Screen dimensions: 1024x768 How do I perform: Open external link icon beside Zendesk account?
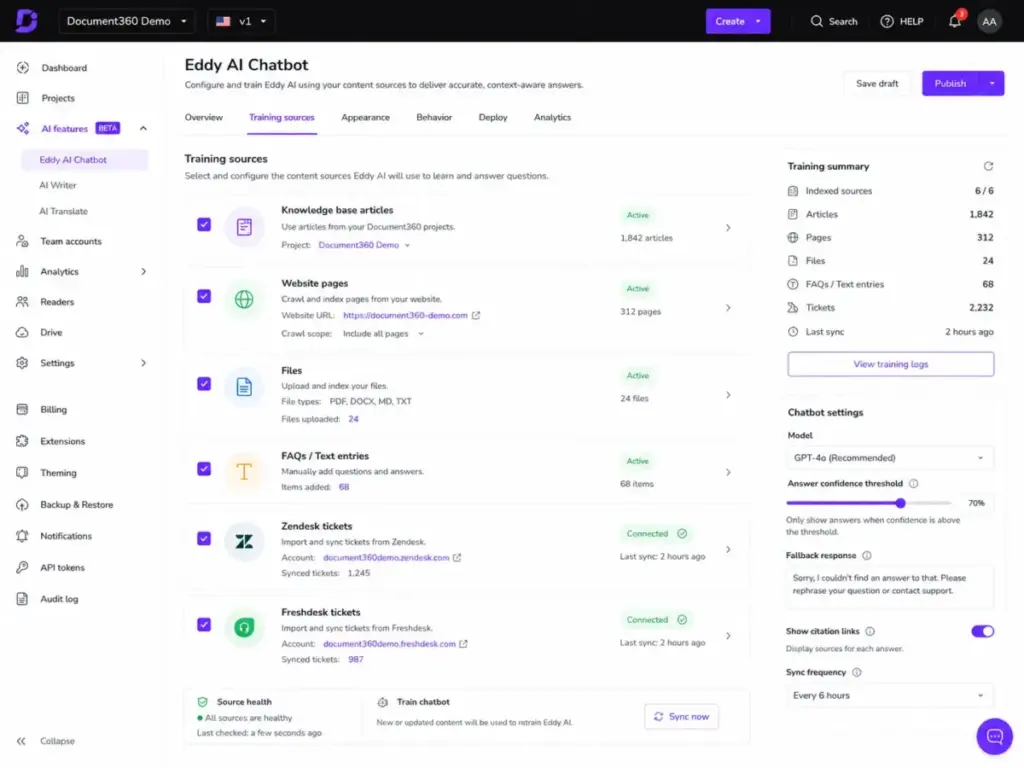click(457, 558)
